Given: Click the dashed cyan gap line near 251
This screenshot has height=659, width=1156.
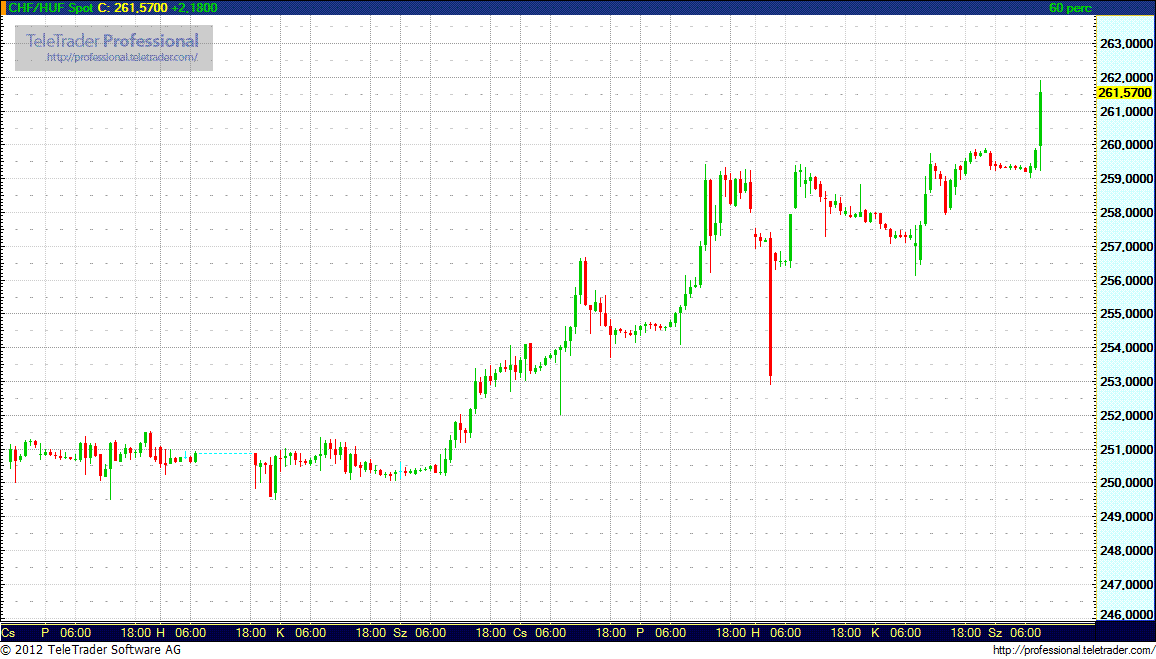Looking at the screenshot, I should tap(225, 453).
